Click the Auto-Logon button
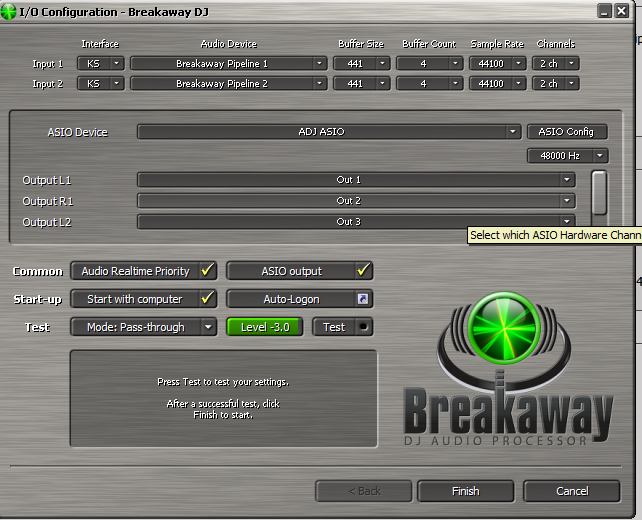642x520 pixels. pos(300,299)
